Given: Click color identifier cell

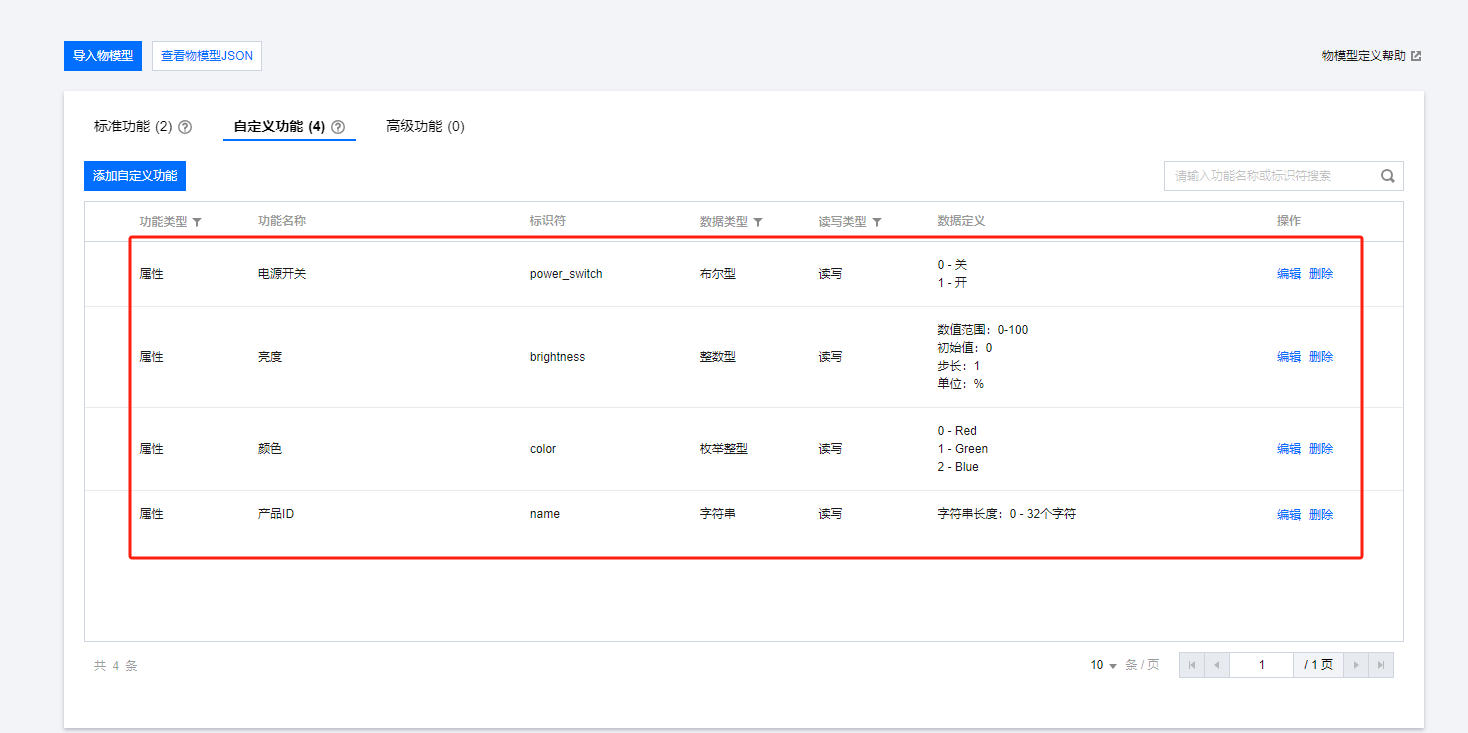Looking at the screenshot, I should click(x=543, y=449).
